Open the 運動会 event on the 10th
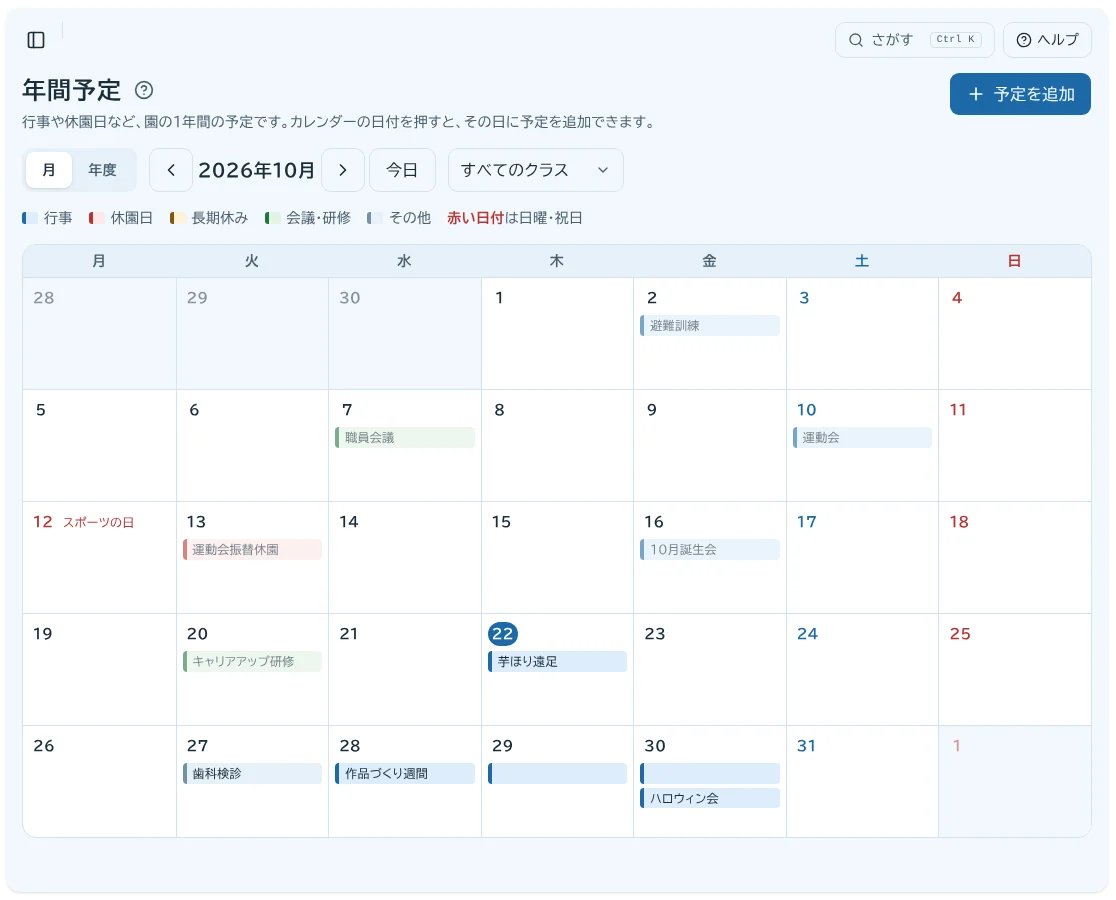Screen dimensions: 1116x900 click(862, 438)
